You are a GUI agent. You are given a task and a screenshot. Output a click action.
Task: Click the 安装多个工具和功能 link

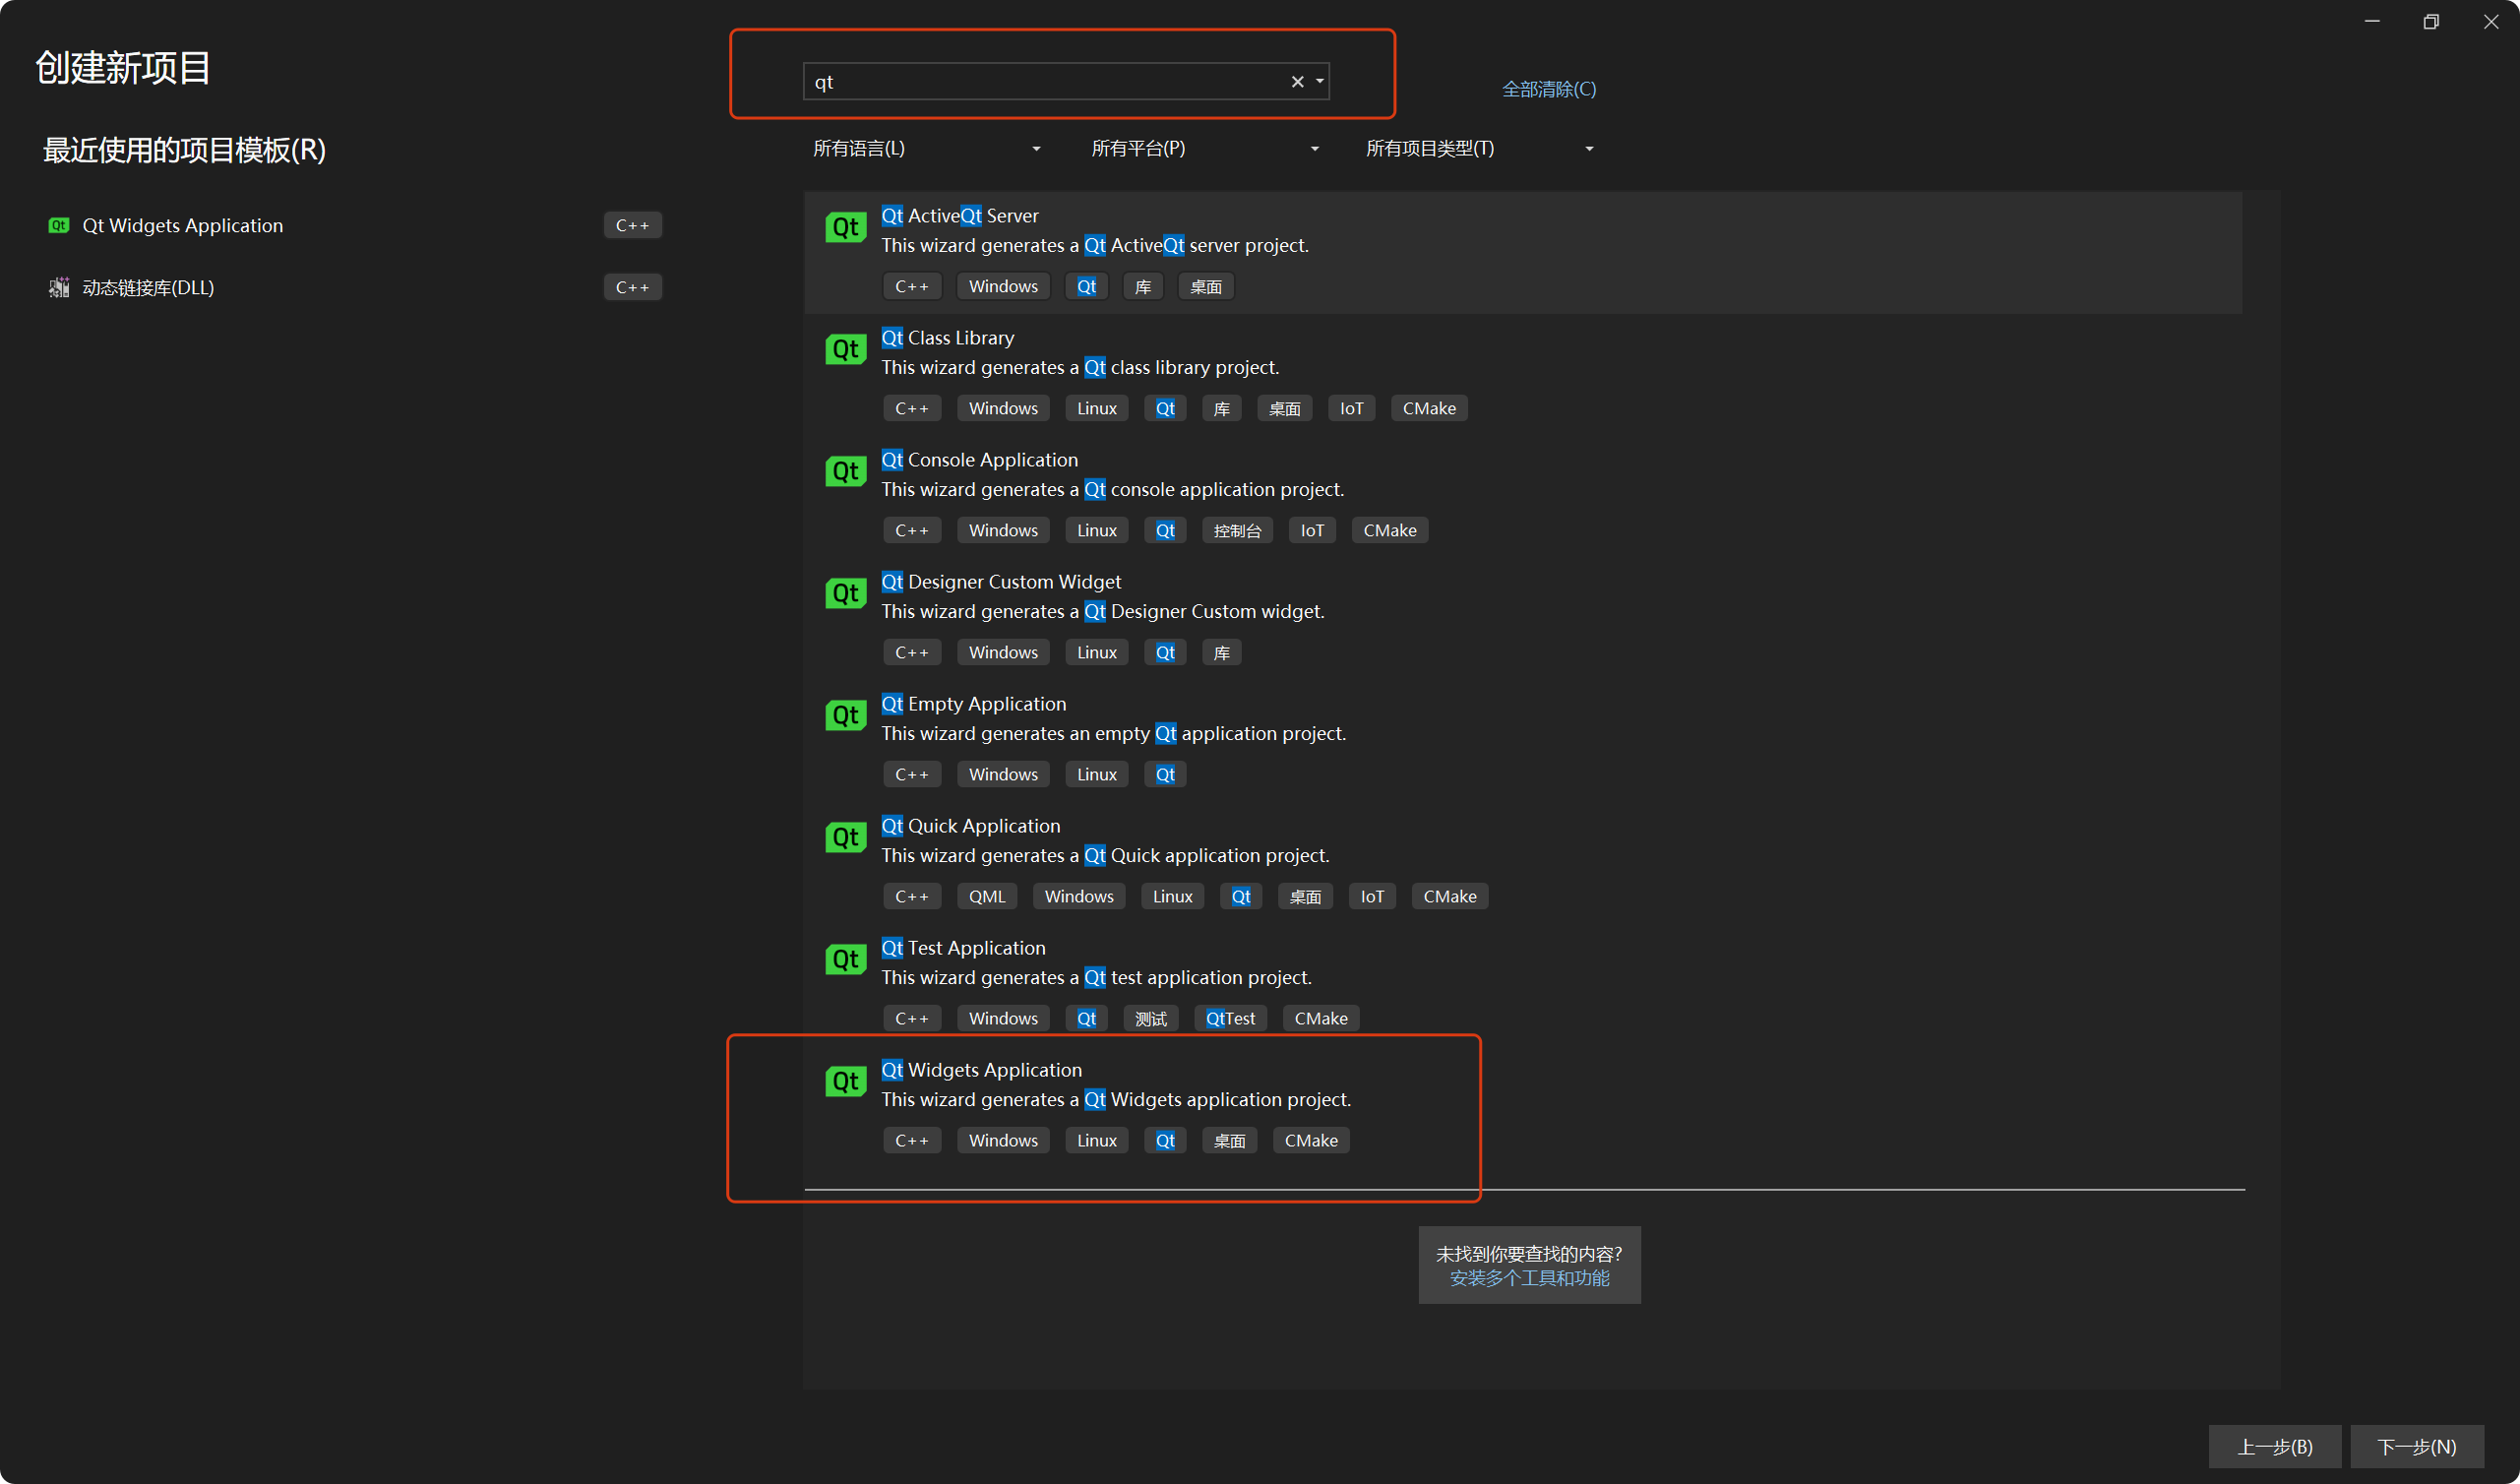[1529, 1278]
